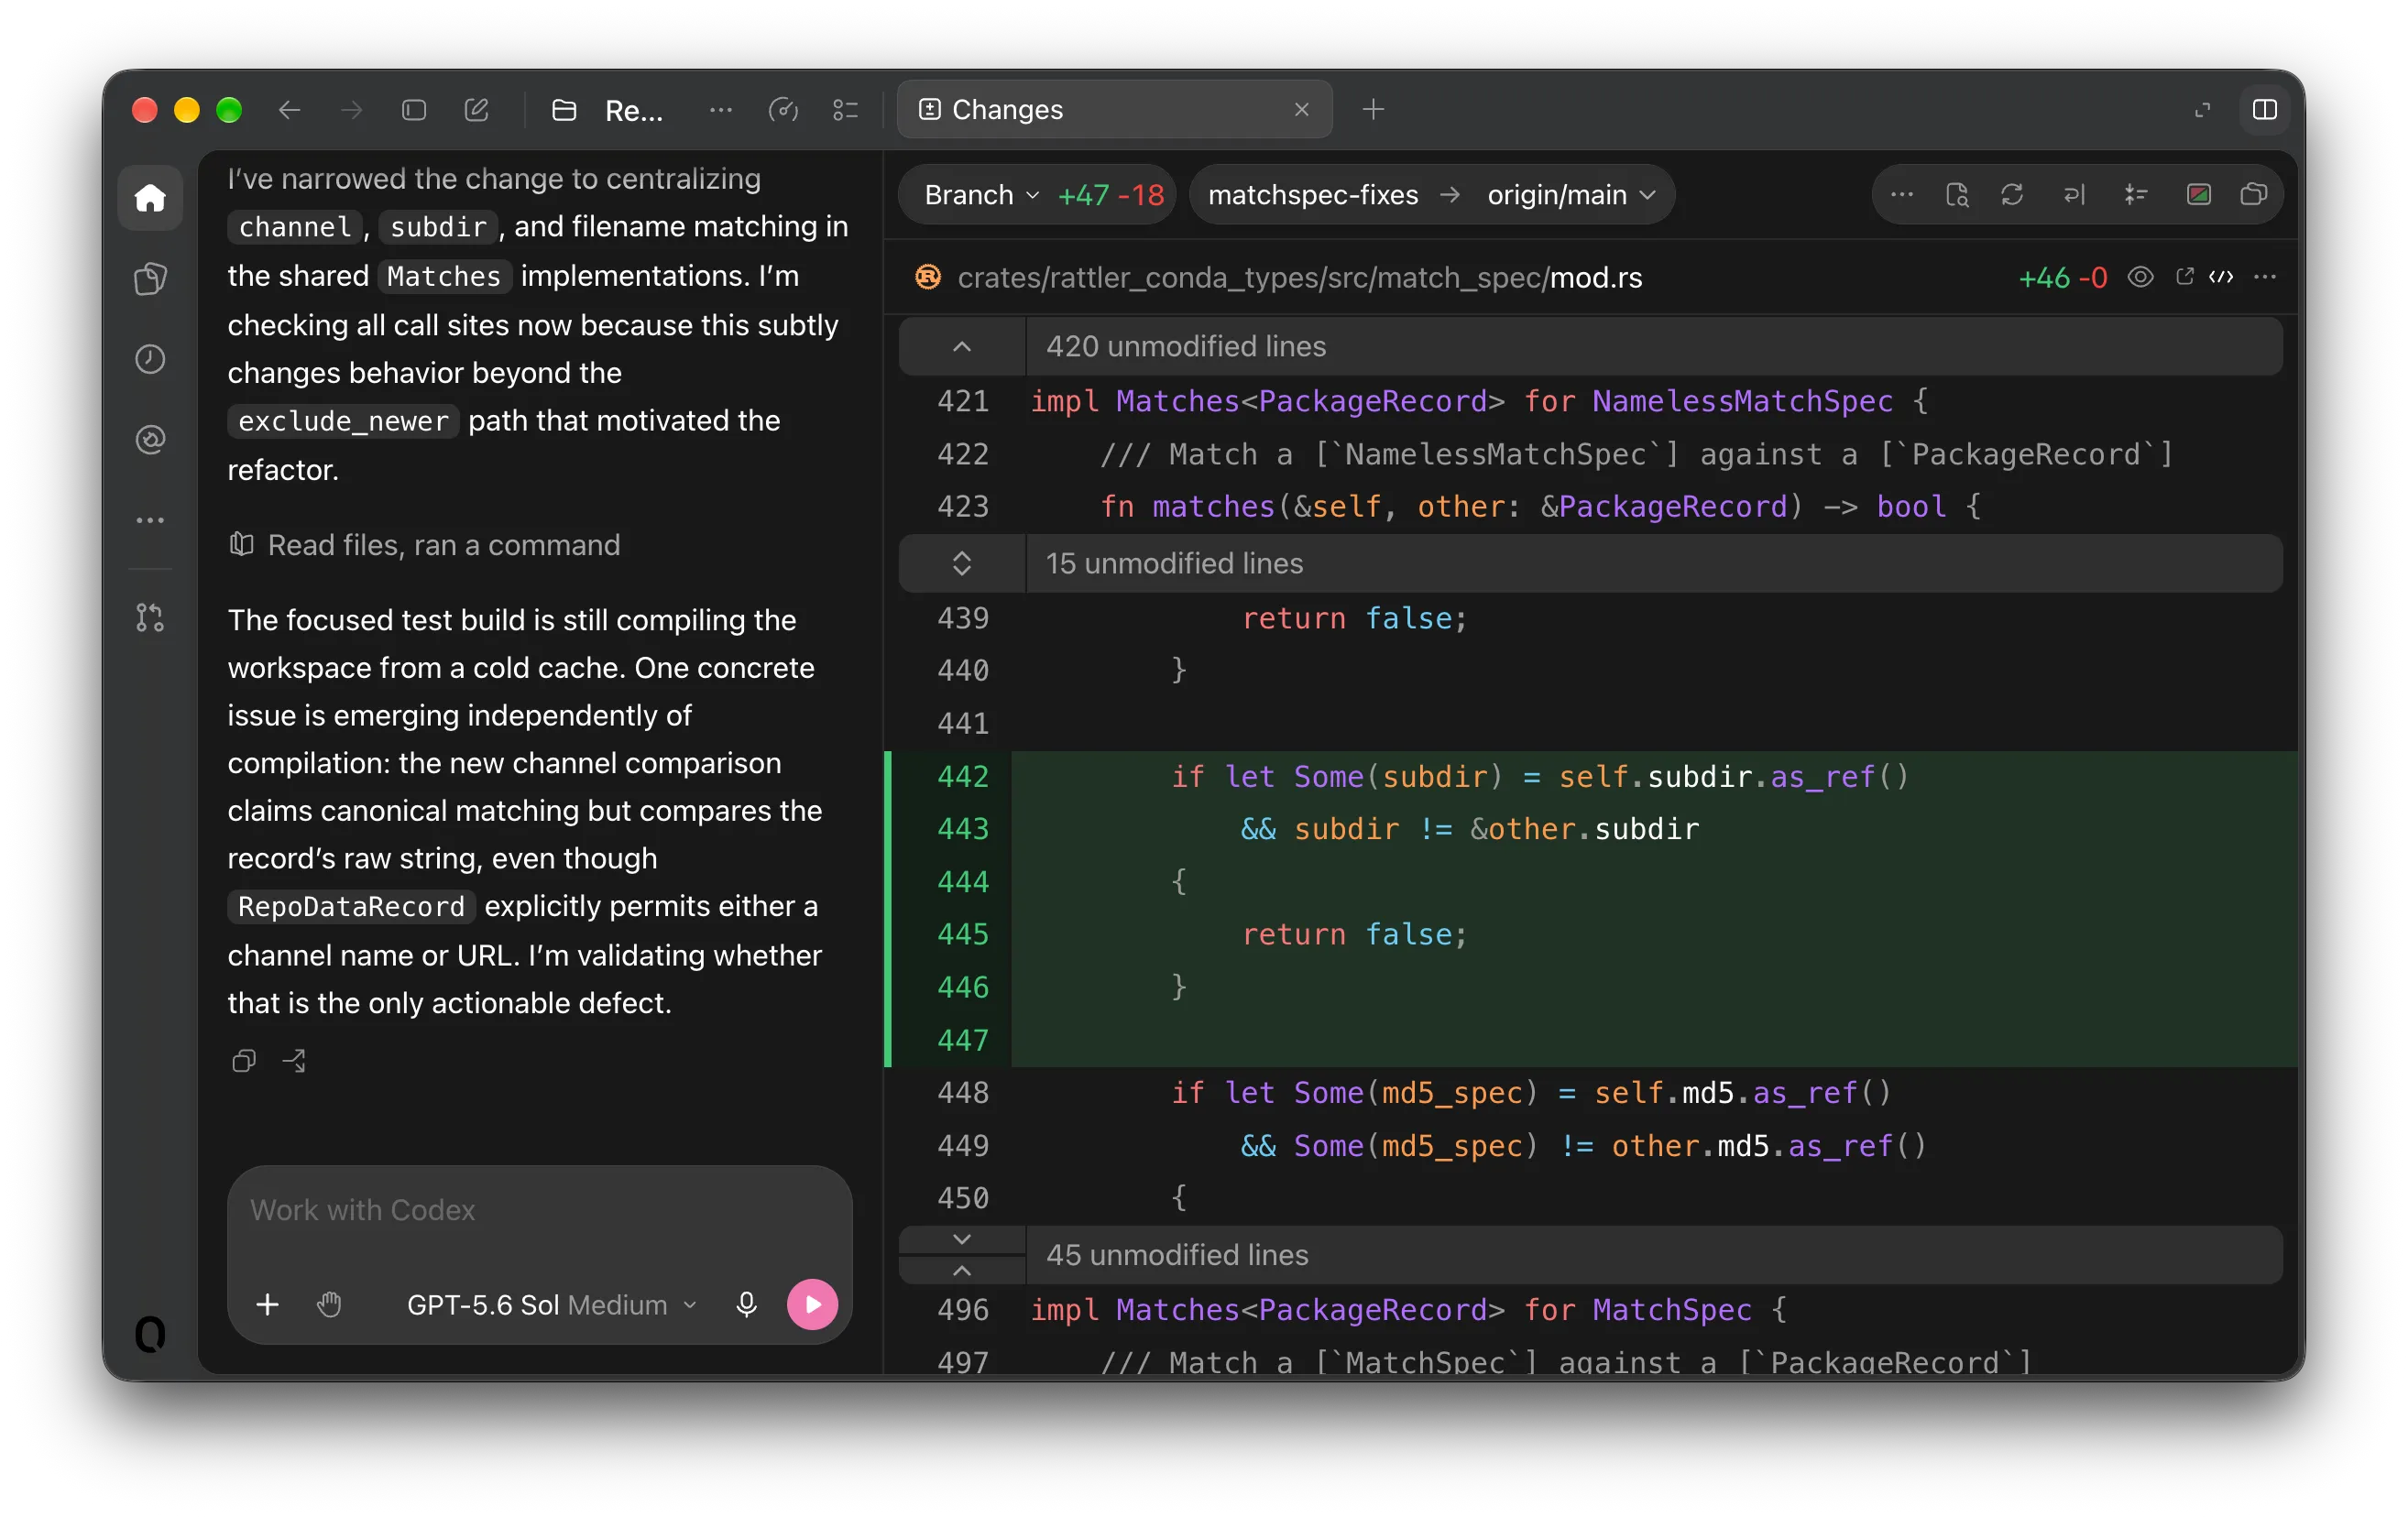
Task: Open the origin/main target branch dropdown
Action: pyautogui.click(x=1571, y=194)
